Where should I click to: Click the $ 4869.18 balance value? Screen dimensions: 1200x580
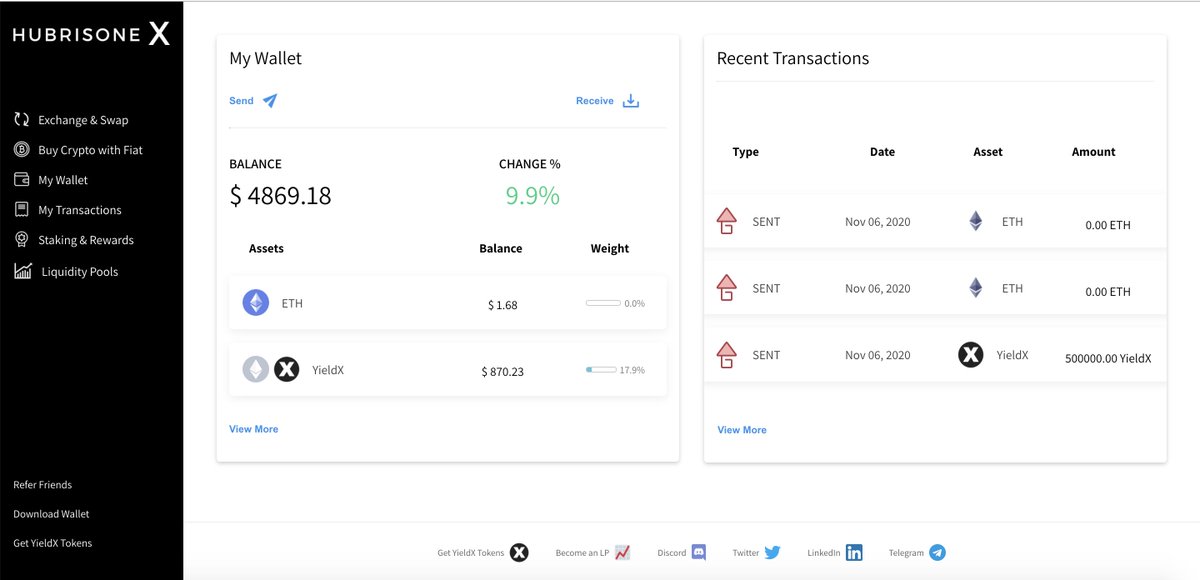point(281,196)
